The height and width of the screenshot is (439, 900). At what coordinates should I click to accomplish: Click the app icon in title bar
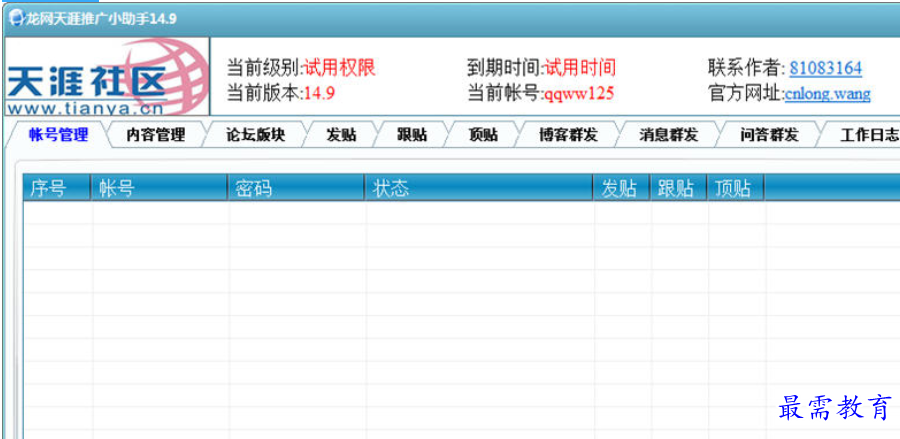pyautogui.click(x=17, y=19)
